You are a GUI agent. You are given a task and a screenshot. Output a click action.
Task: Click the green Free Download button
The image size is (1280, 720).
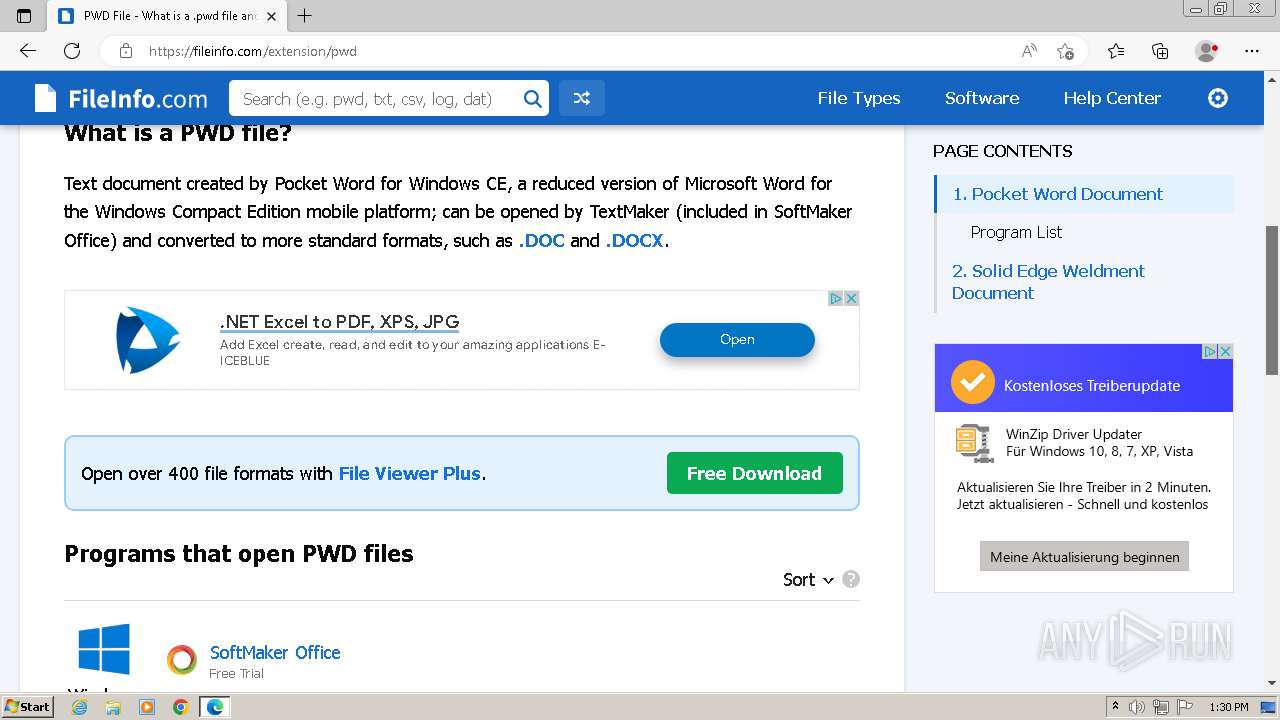click(x=755, y=474)
